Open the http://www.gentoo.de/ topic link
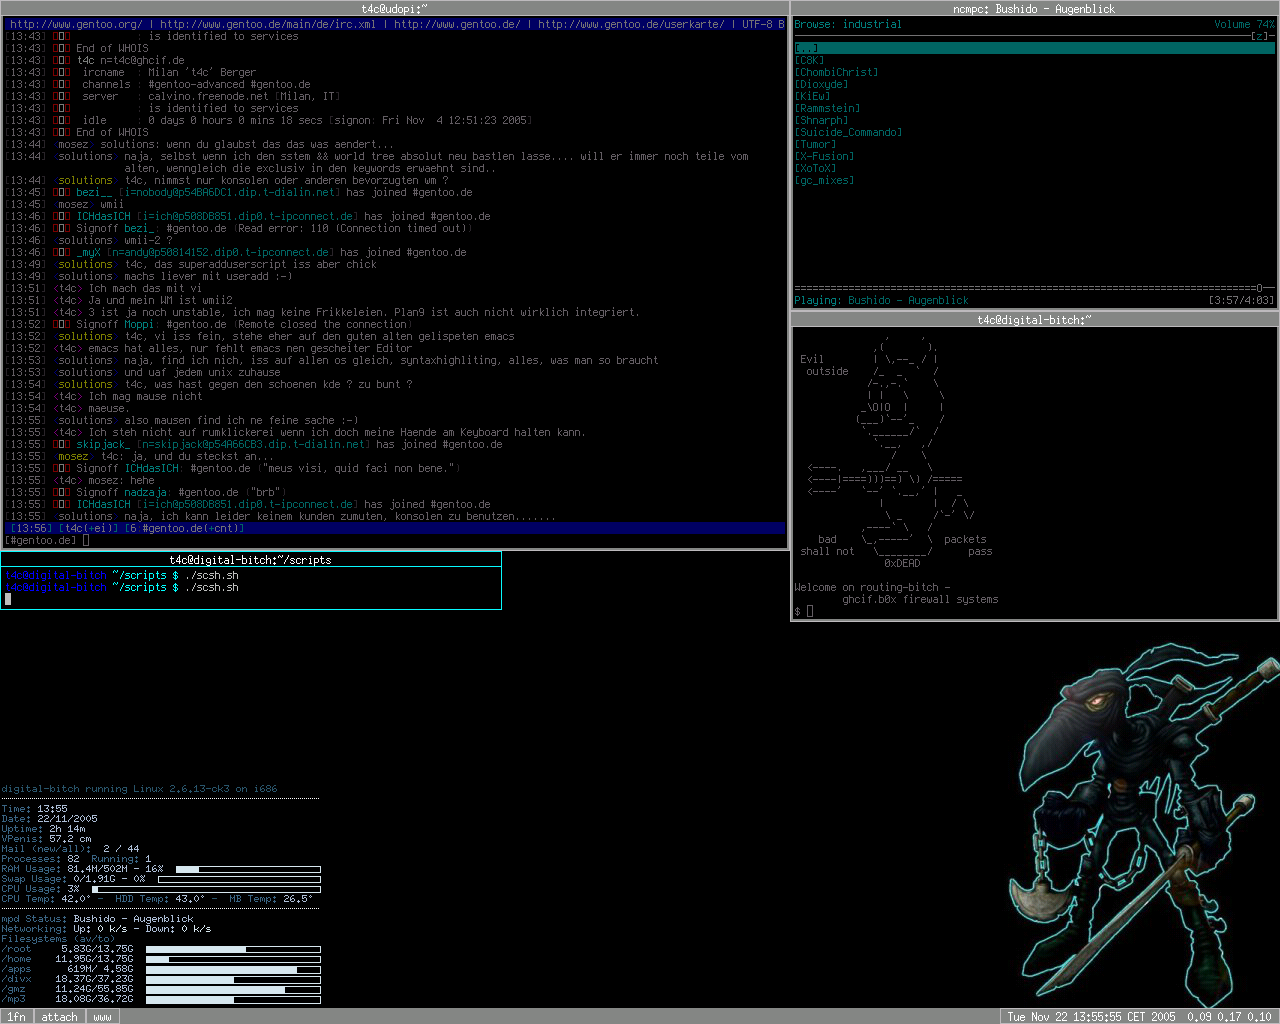The width and height of the screenshot is (1280, 1024). (457, 24)
